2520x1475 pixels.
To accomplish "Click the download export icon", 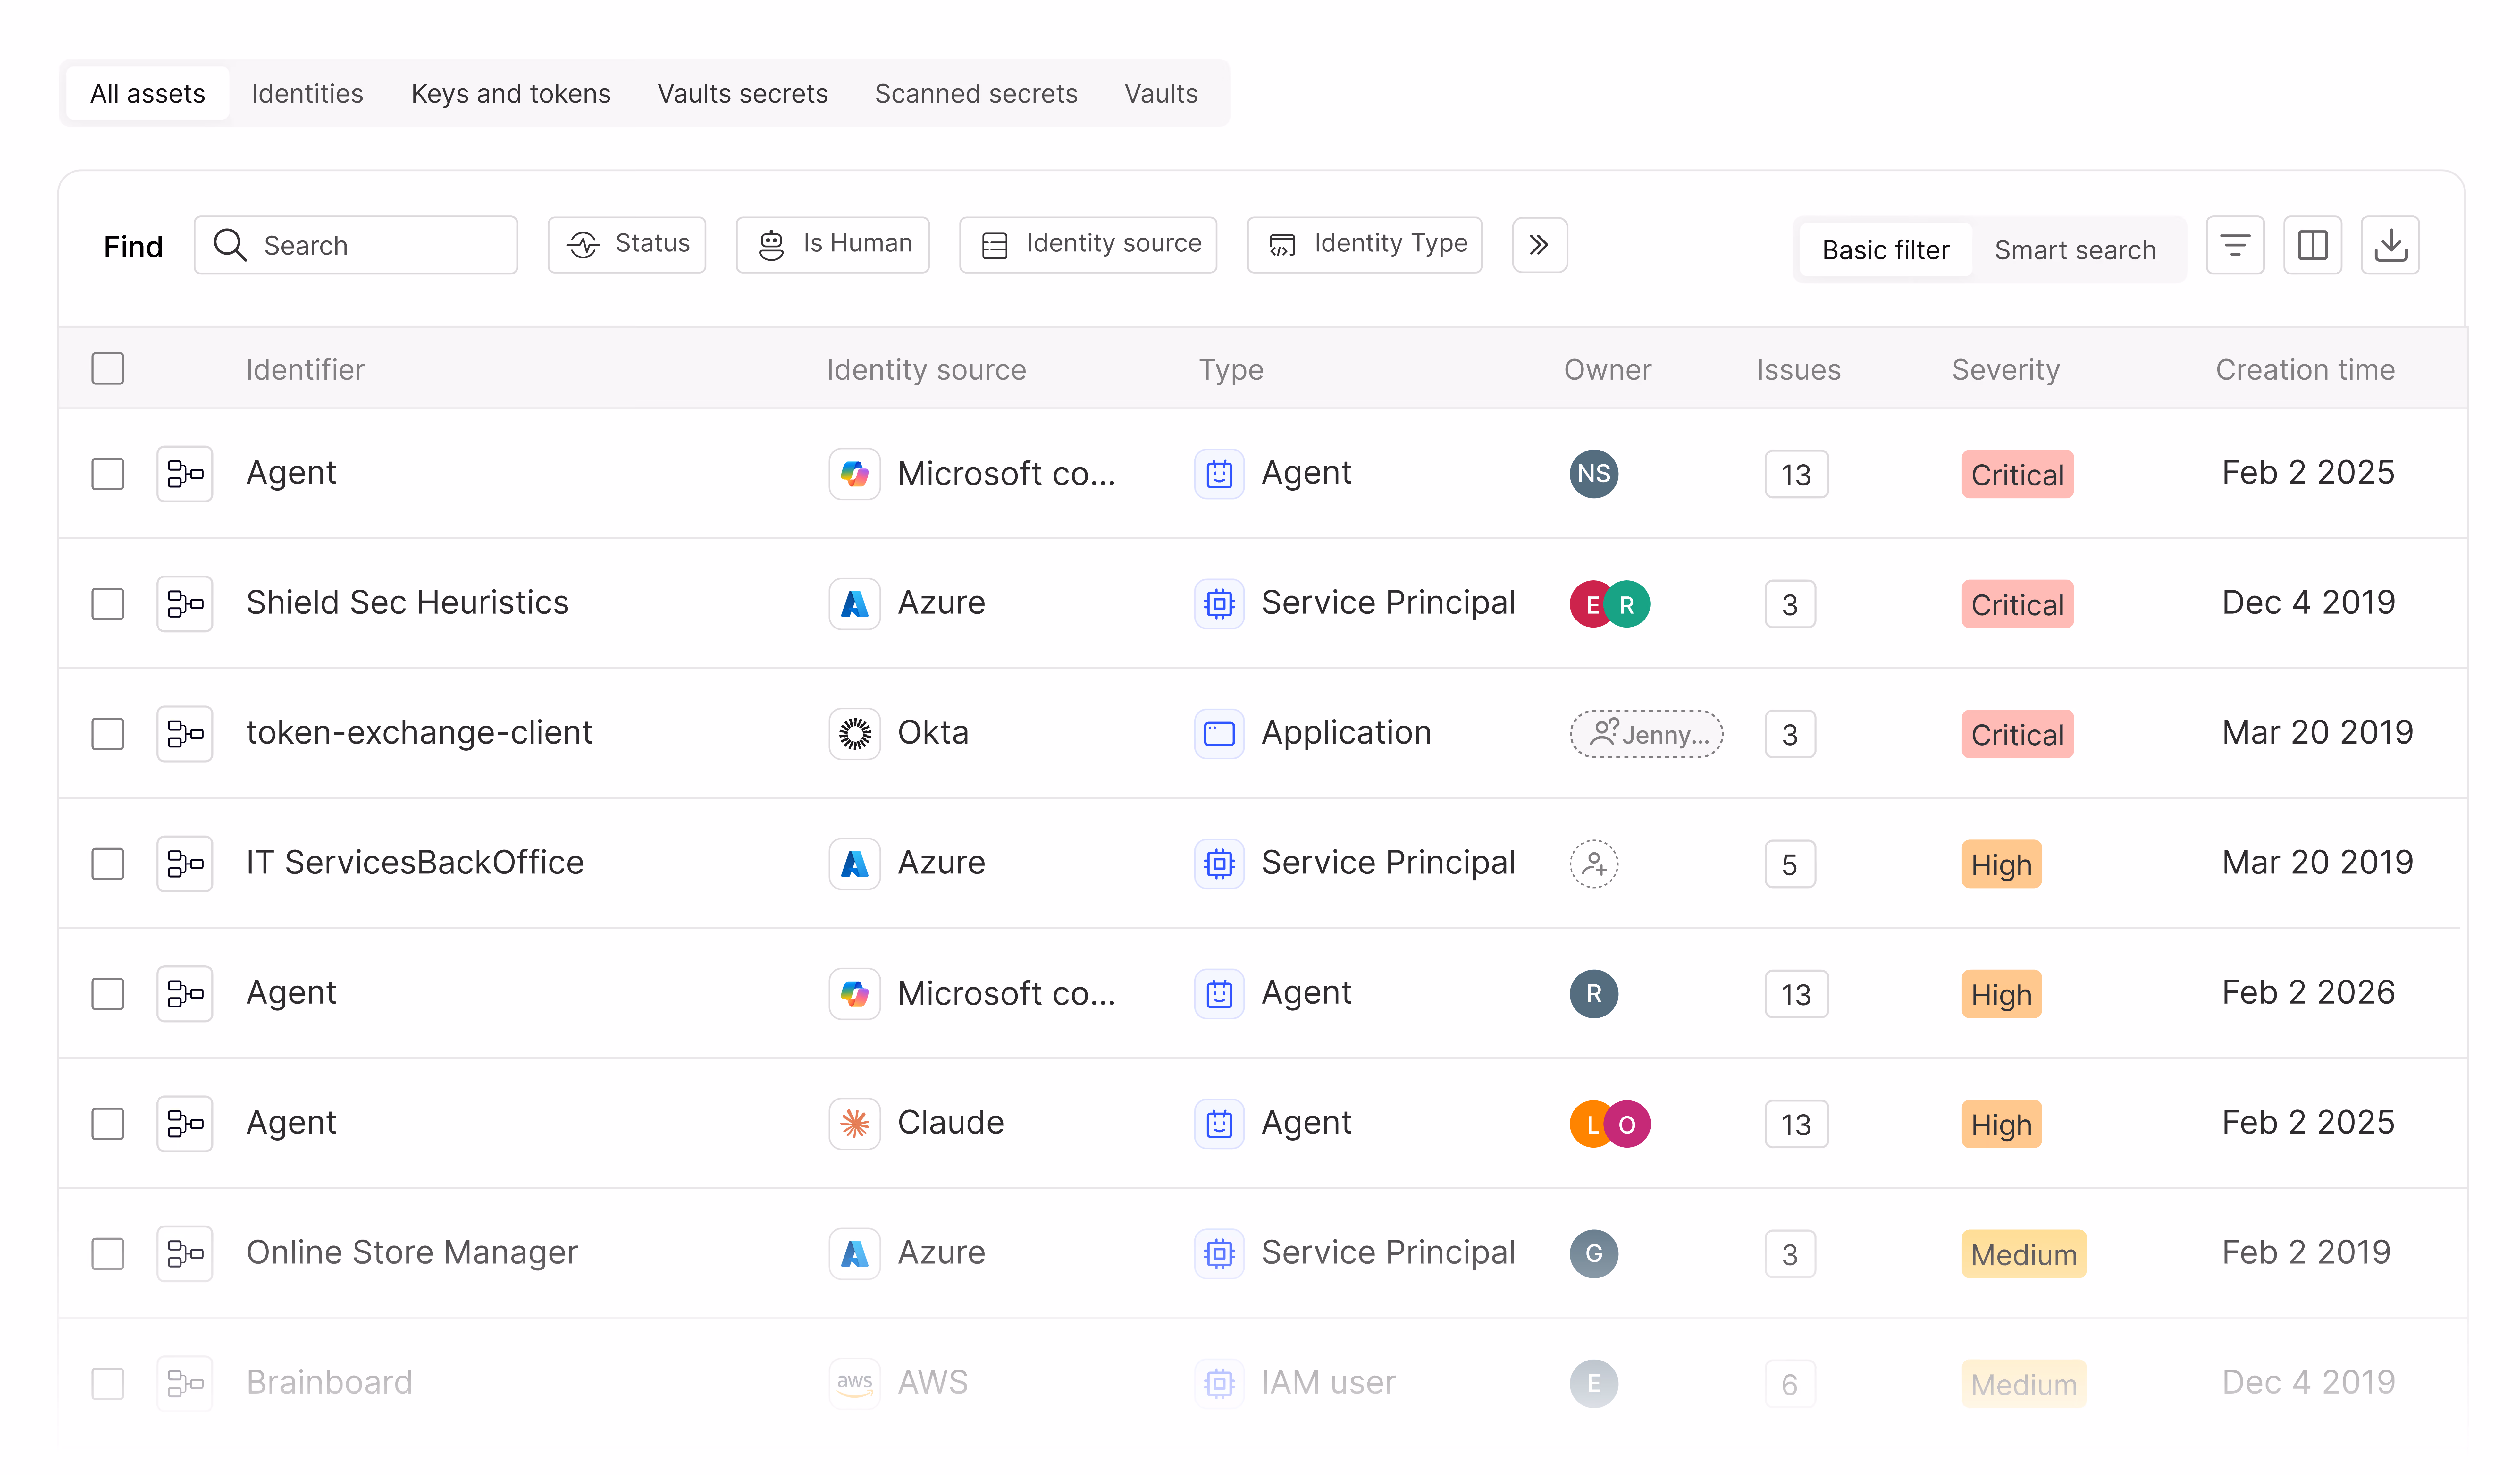I will pos(2390,245).
